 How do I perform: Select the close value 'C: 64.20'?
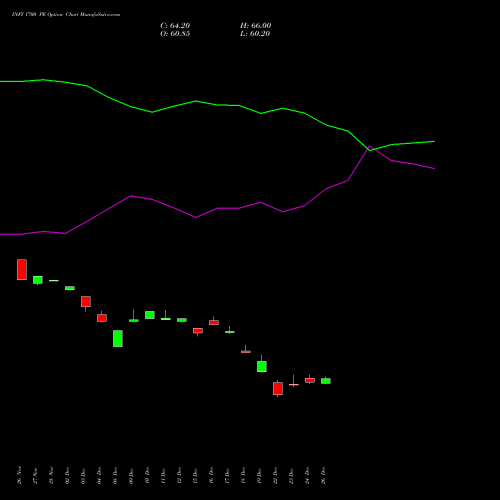[175, 26]
